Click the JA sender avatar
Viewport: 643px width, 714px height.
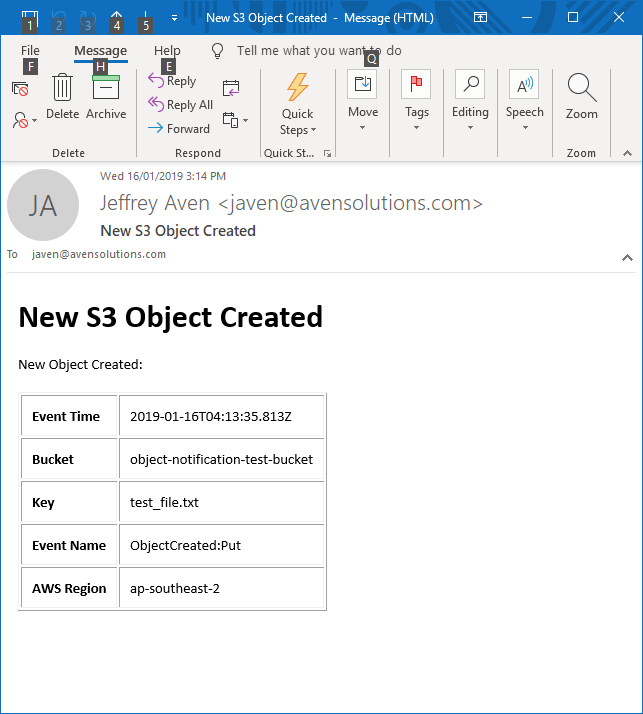coord(43,205)
